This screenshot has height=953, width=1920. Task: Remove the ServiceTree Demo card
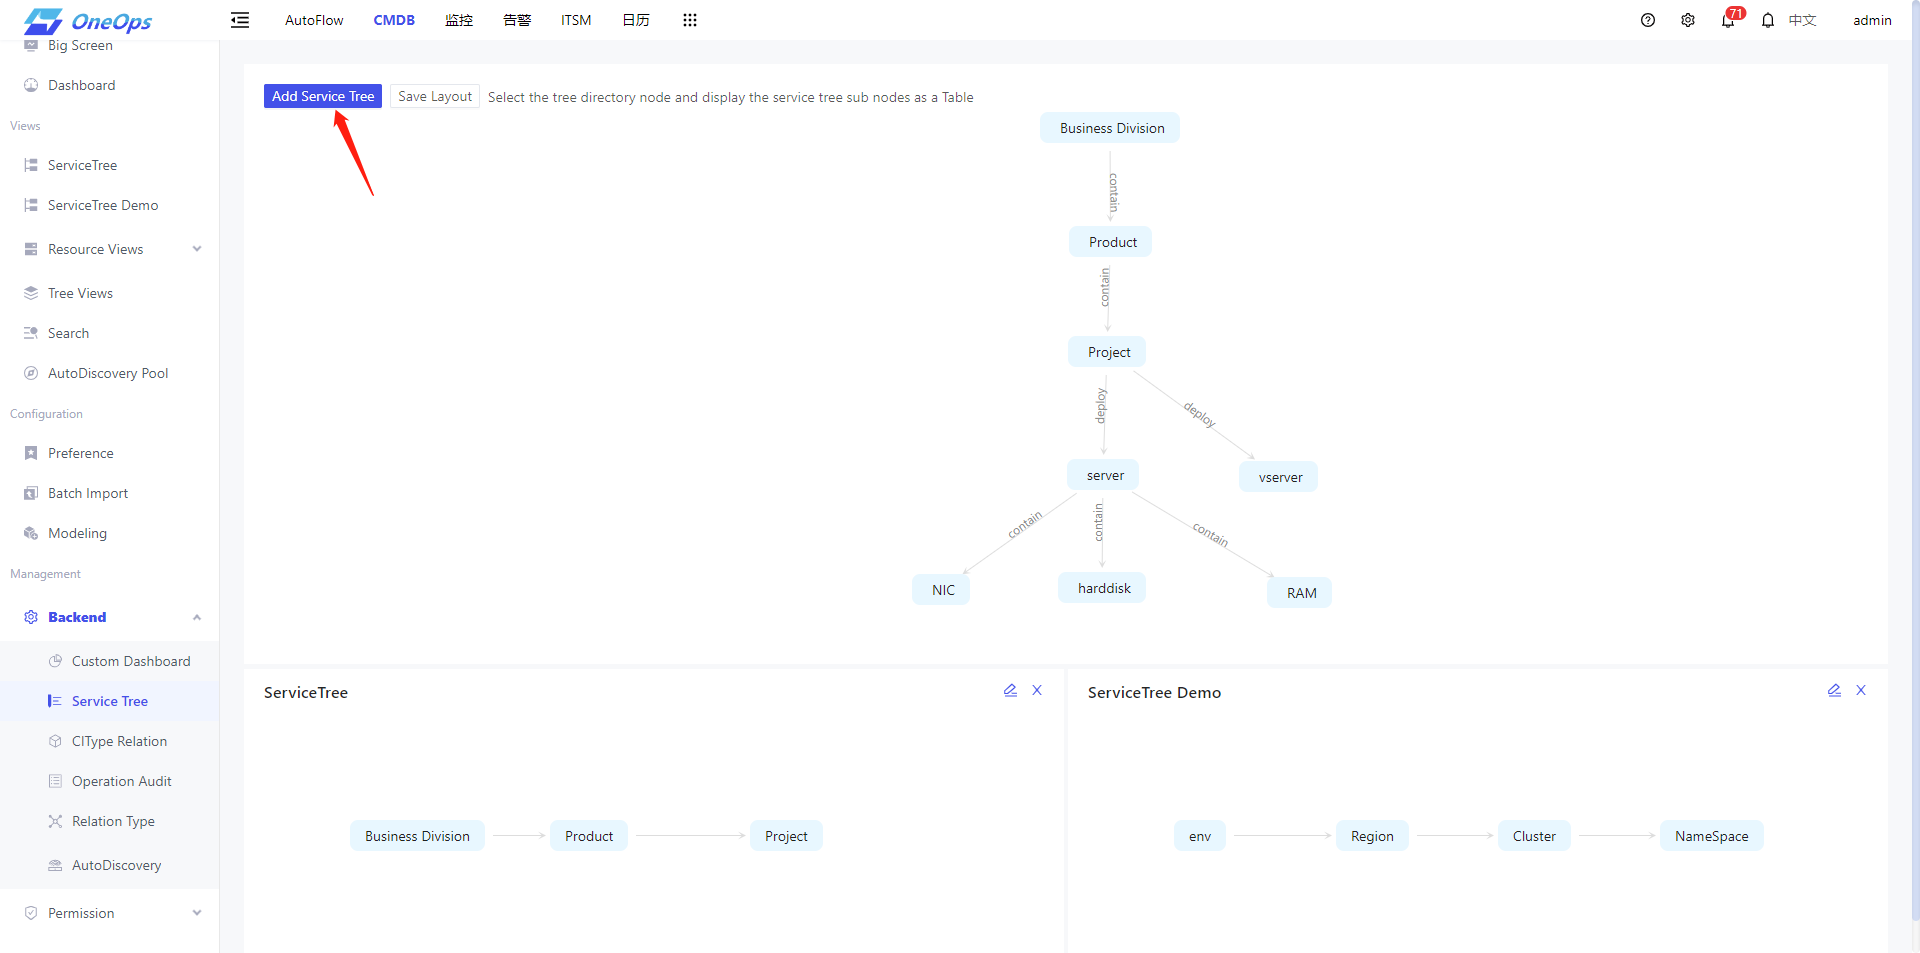pyautogui.click(x=1861, y=690)
